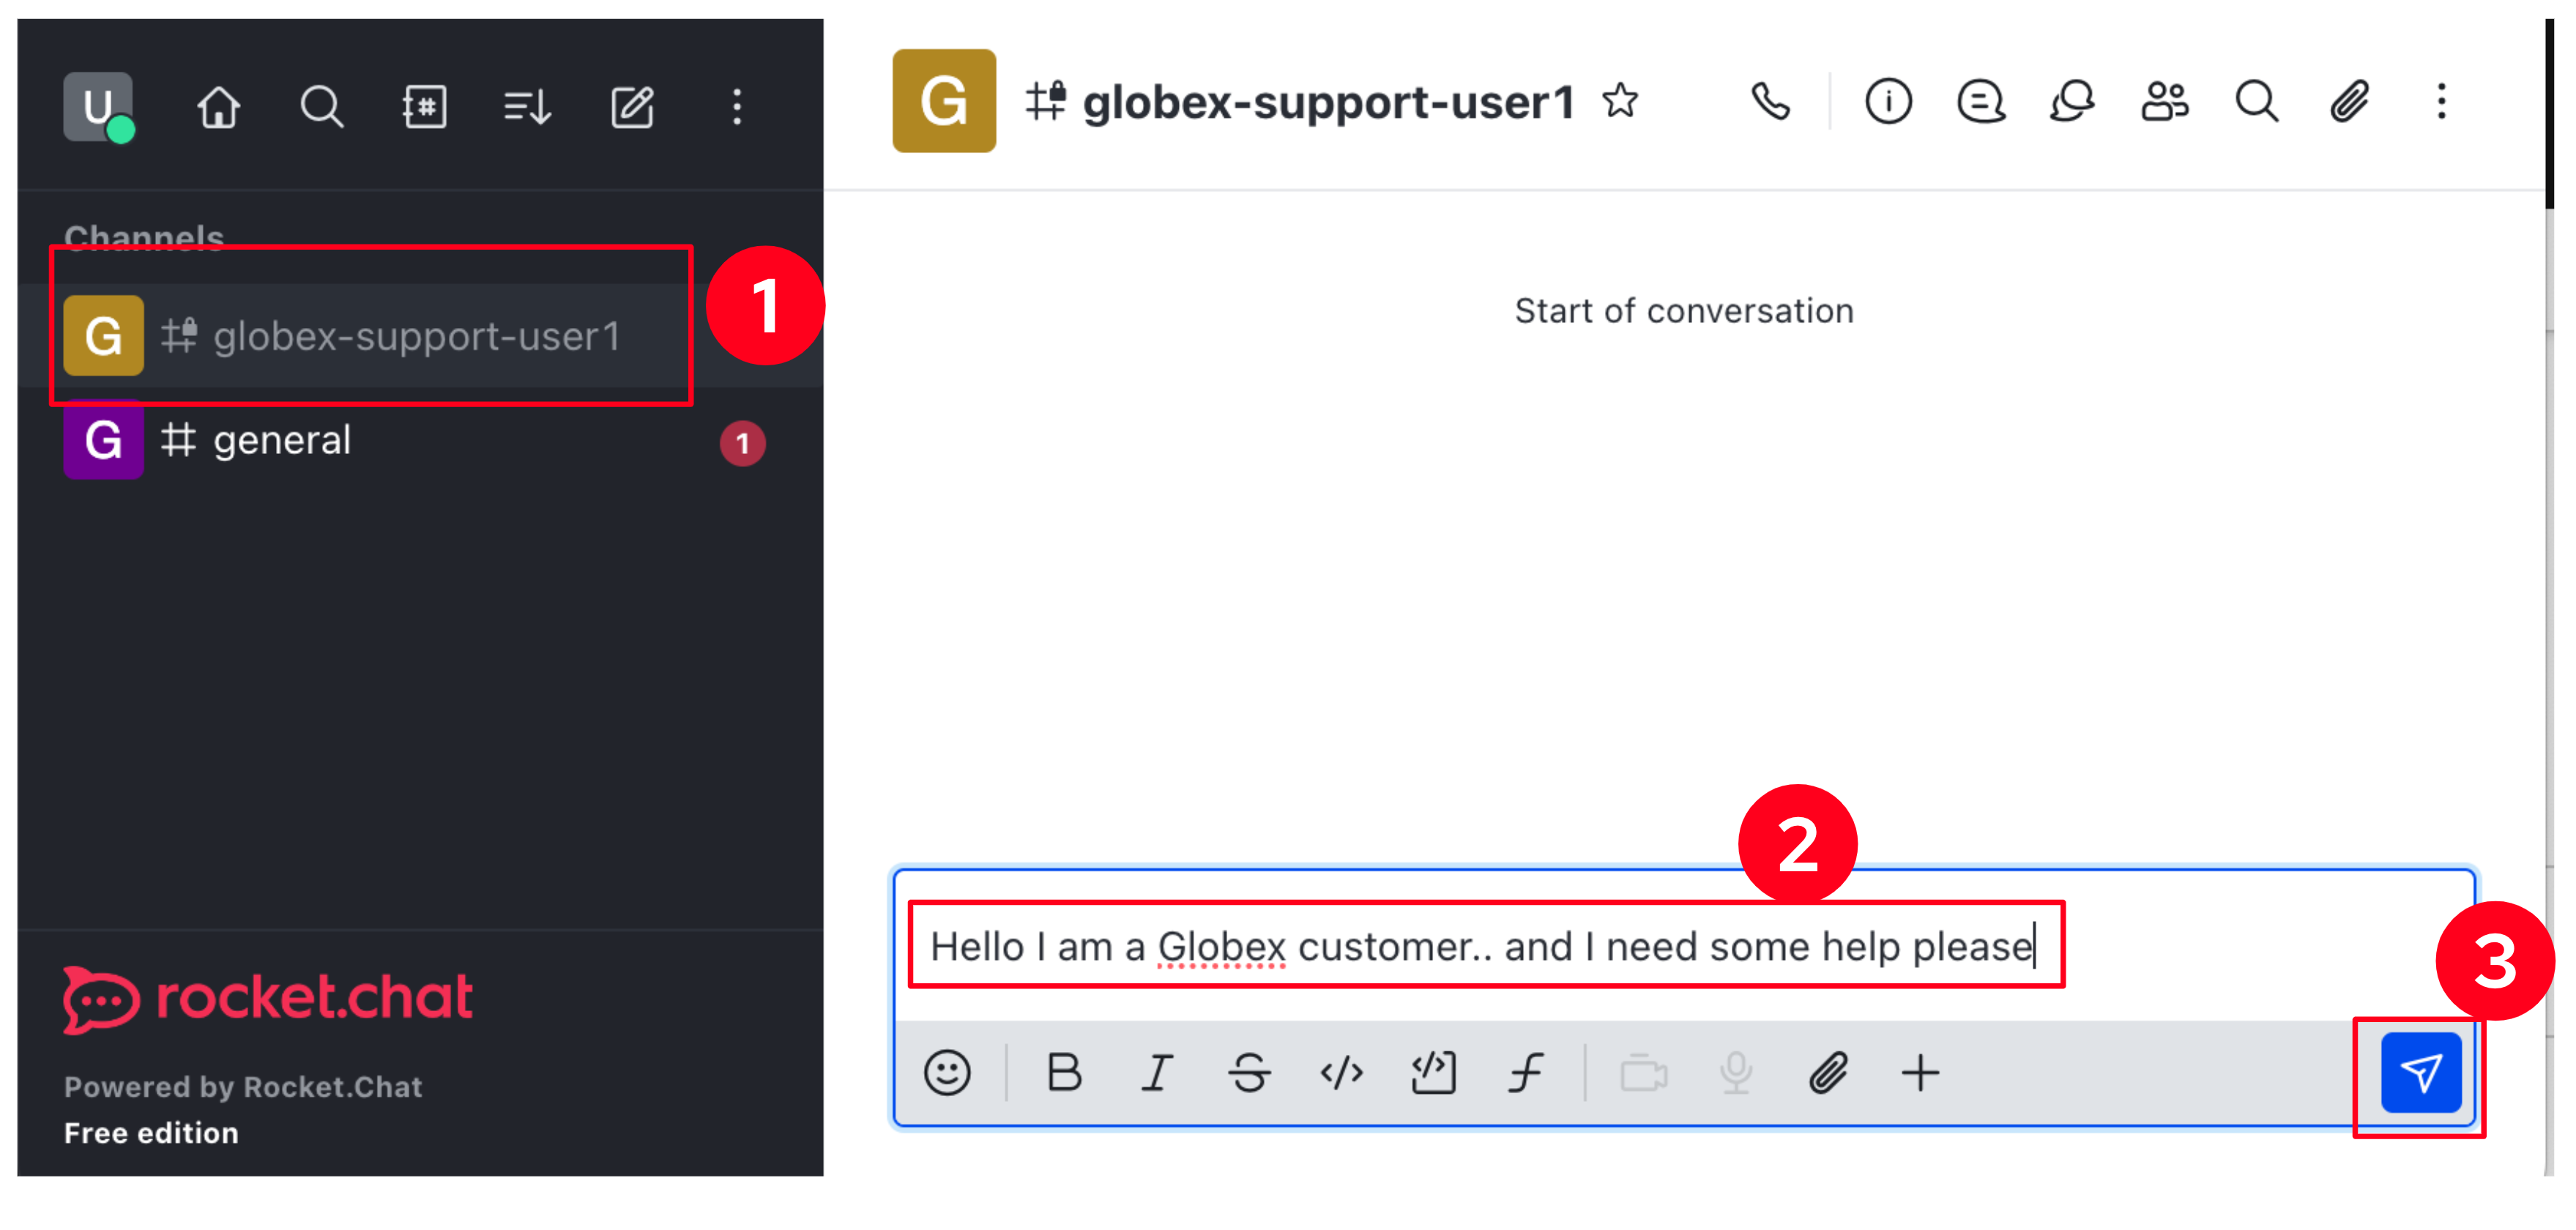This screenshot has height=1230, width=2576.
Task: Favorite the room with star icon
Action: pyautogui.click(x=1620, y=101)
